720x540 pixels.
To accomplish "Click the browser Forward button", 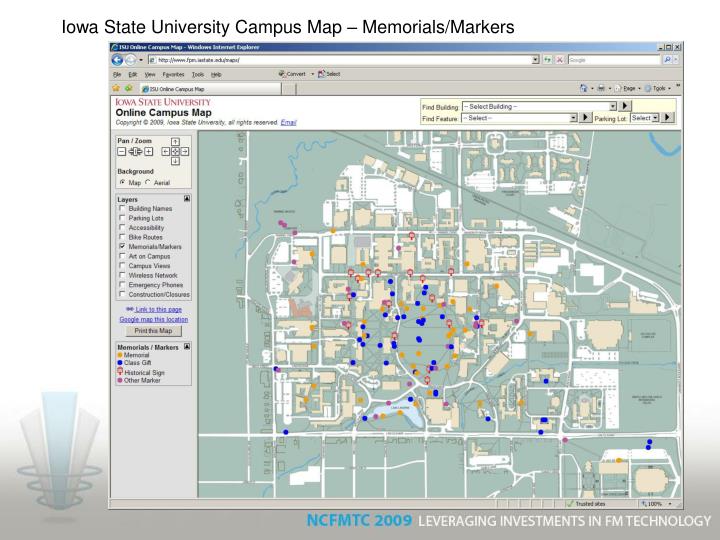I will [130, 60].
